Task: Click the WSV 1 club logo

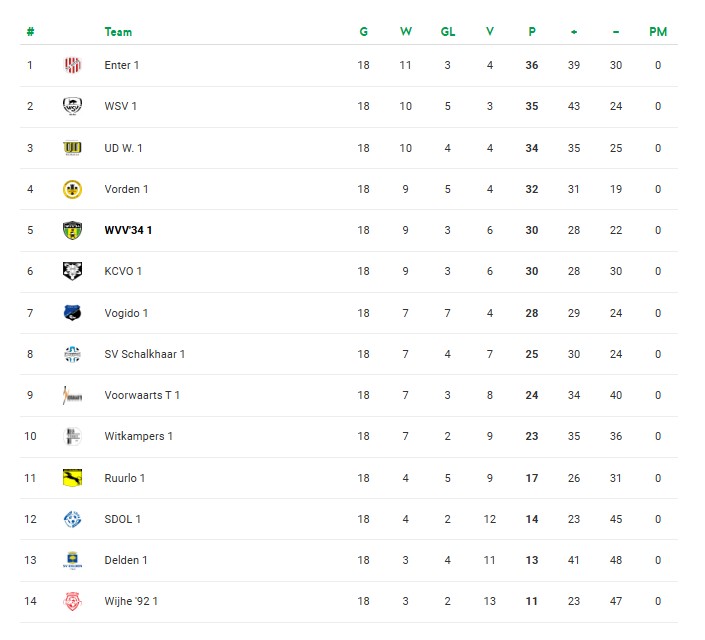Action: (72, 106)
